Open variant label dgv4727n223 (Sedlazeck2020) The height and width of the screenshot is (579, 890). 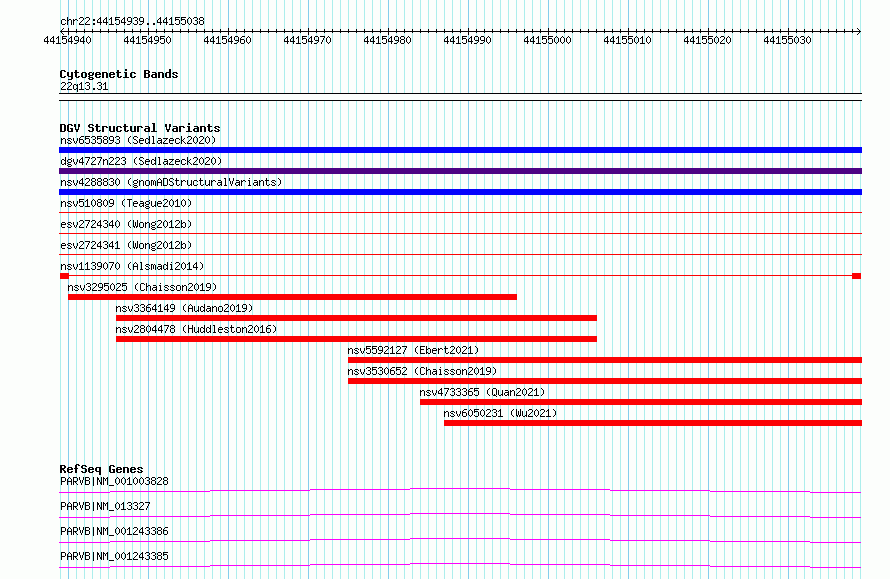click(x=141, y=161)
